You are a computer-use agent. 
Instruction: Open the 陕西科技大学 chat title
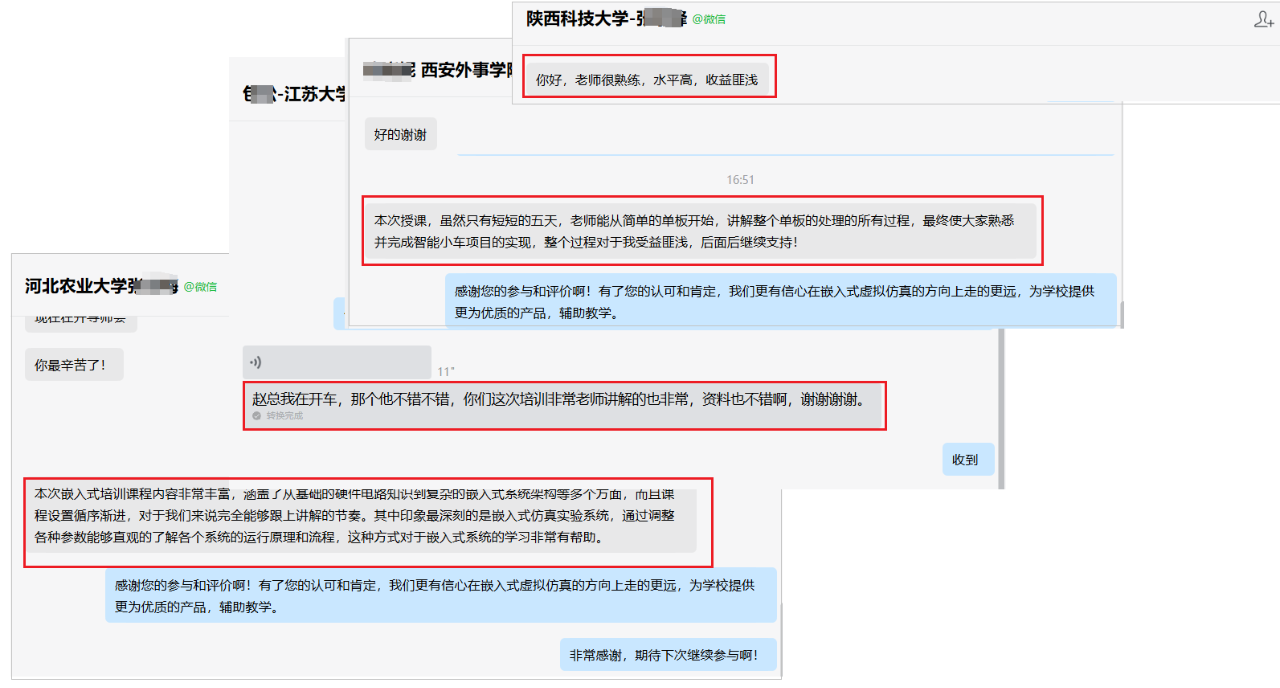(x=606, y=18)
